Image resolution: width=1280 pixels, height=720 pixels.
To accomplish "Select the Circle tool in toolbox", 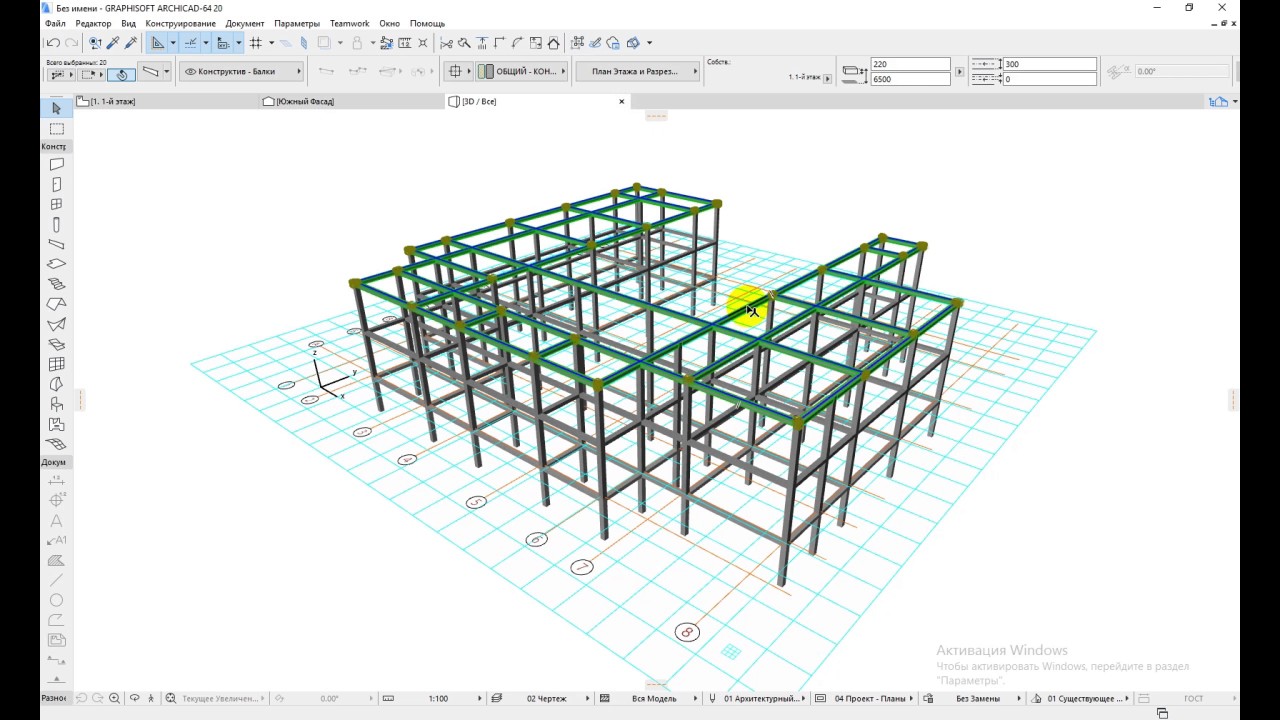I will tap(56, 600).
